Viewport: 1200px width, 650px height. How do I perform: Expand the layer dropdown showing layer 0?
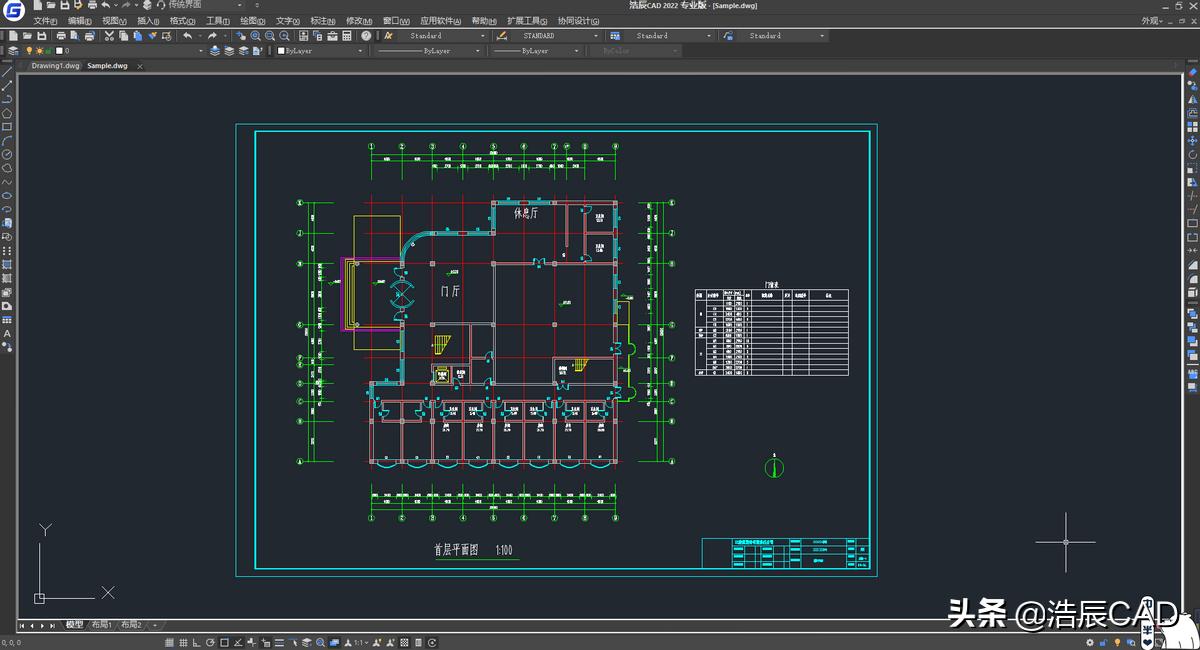200,51
